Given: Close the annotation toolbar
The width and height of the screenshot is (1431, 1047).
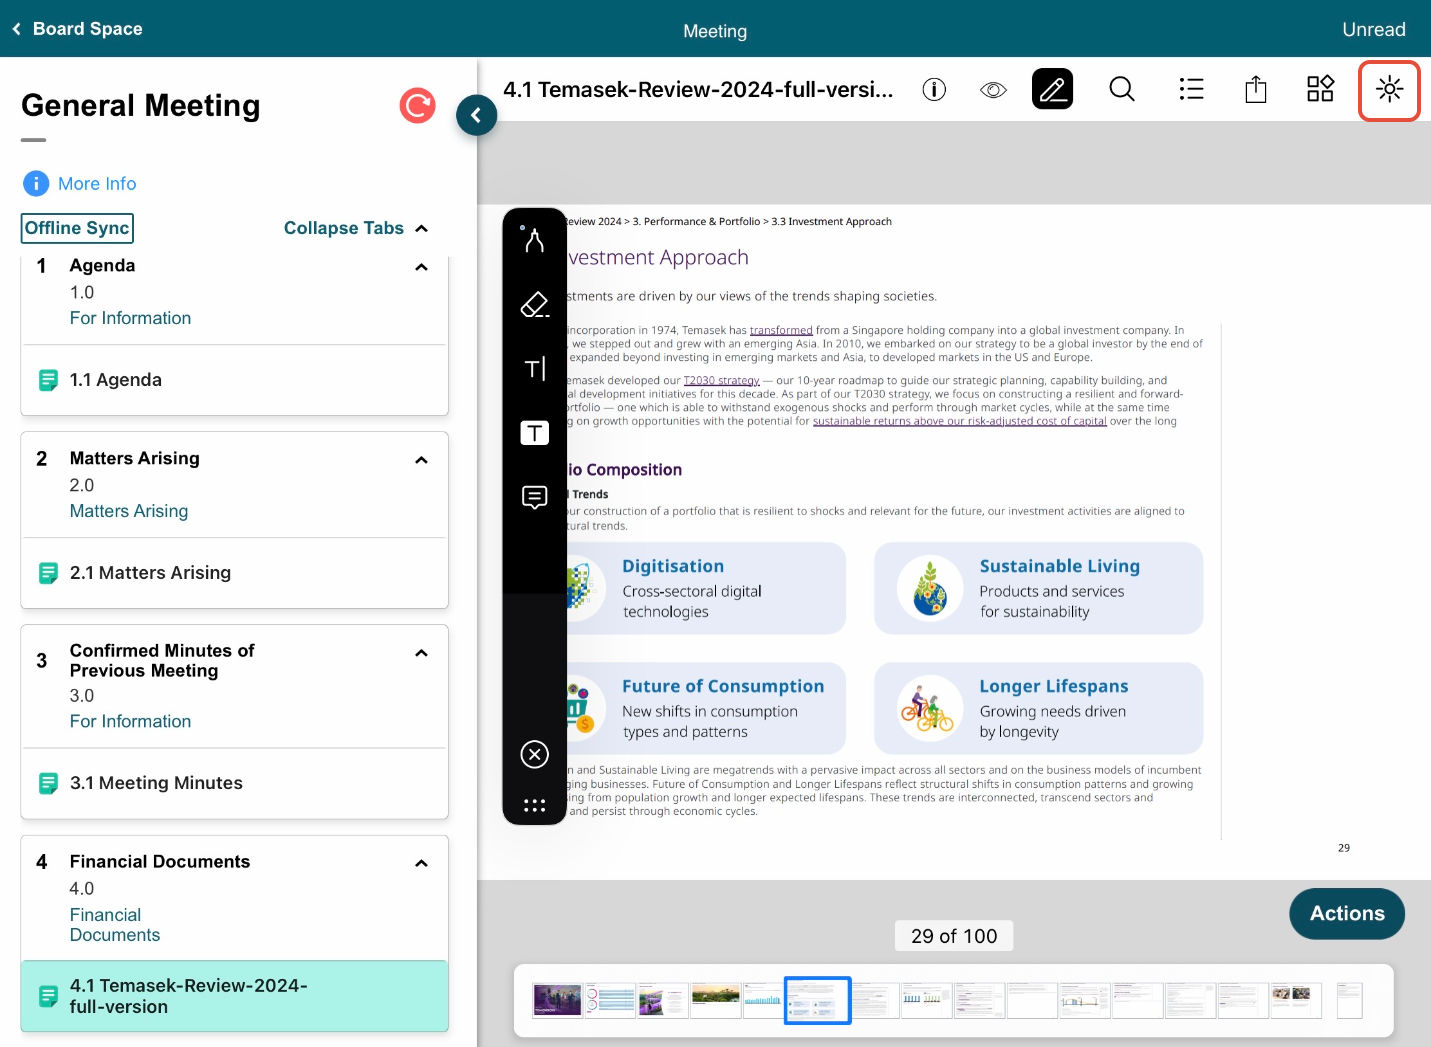Looking at the screenshot, I should (x=534, y=754).
